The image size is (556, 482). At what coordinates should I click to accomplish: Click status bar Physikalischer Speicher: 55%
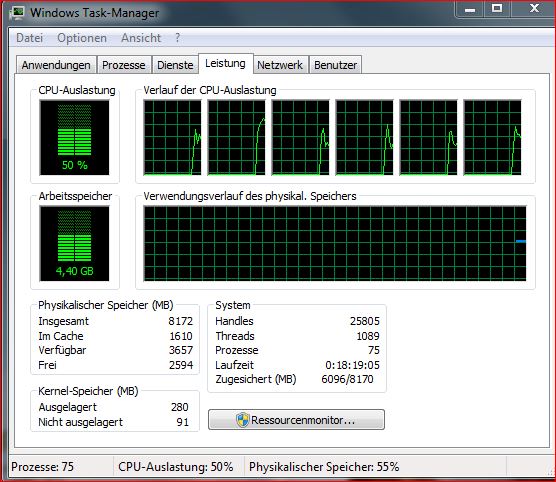324,467
